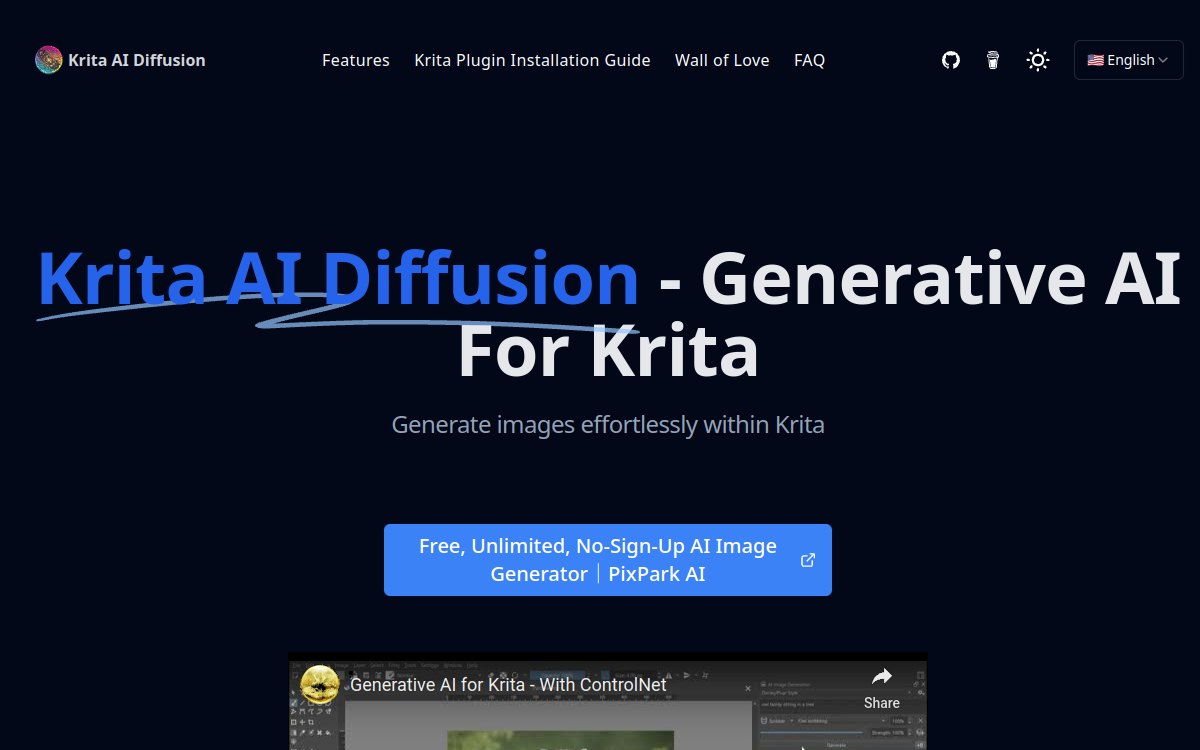Click the 'Krita AI Diffusion' header text
Viewport: 1200px width, 750px height.
click(137, 60)
